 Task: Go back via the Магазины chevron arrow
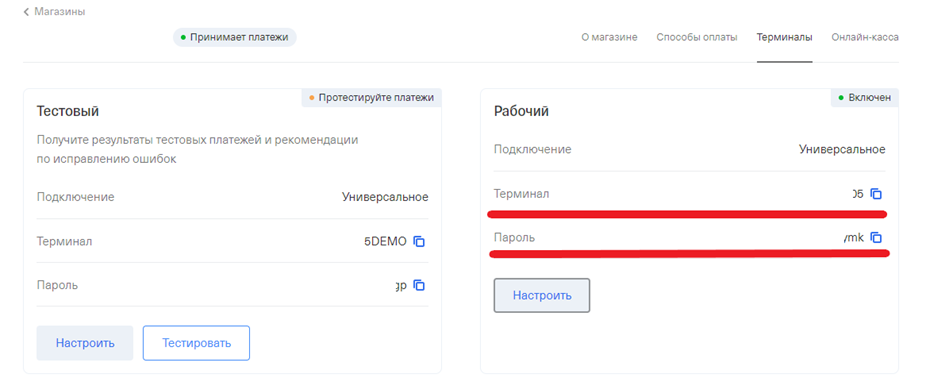tap(26, 12)
